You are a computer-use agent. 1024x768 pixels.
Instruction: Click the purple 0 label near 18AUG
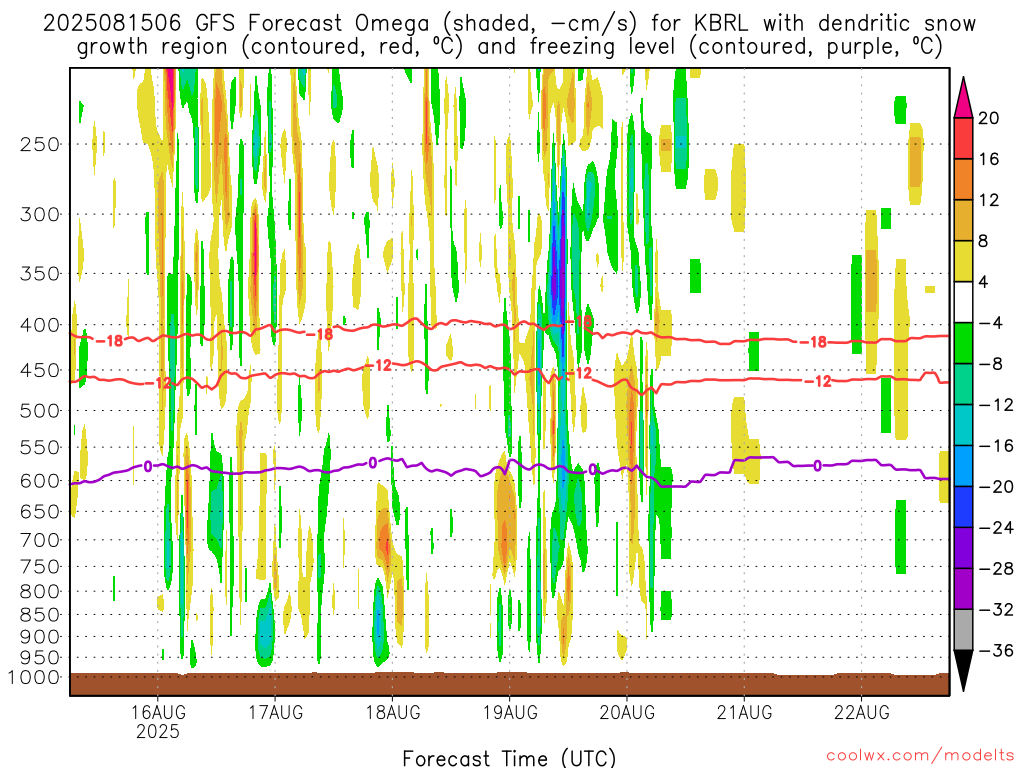point(373,463)
